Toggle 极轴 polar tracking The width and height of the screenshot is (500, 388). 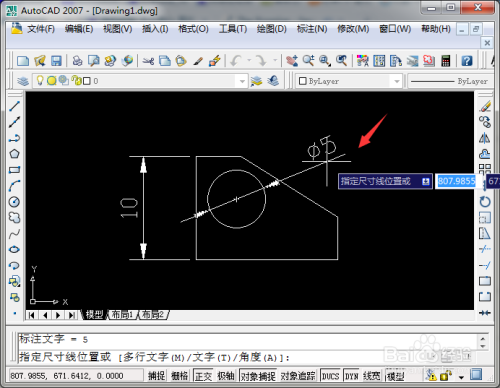tap(226, 376)
